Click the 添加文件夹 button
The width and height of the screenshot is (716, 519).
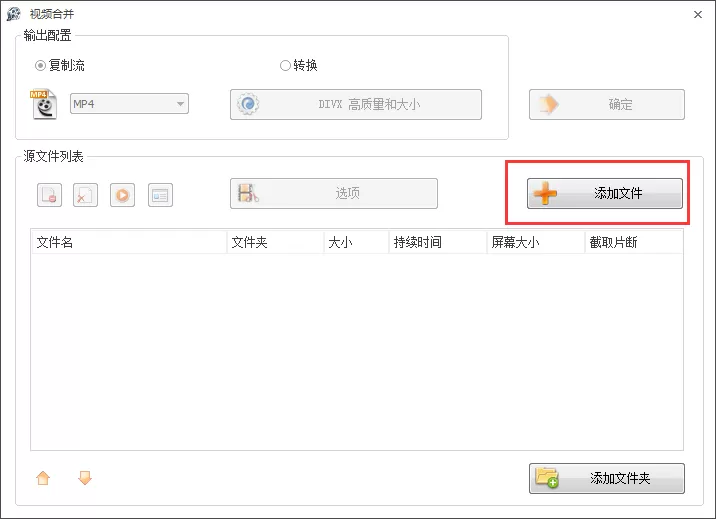(607, 478)
